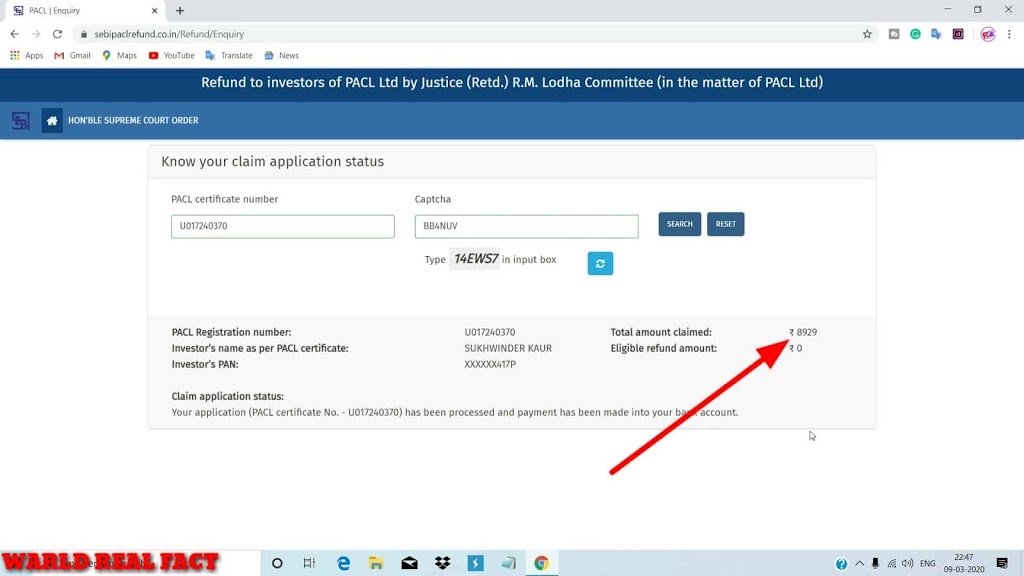
Task: Click the SEBI logo icon
Action: point(21,121)
